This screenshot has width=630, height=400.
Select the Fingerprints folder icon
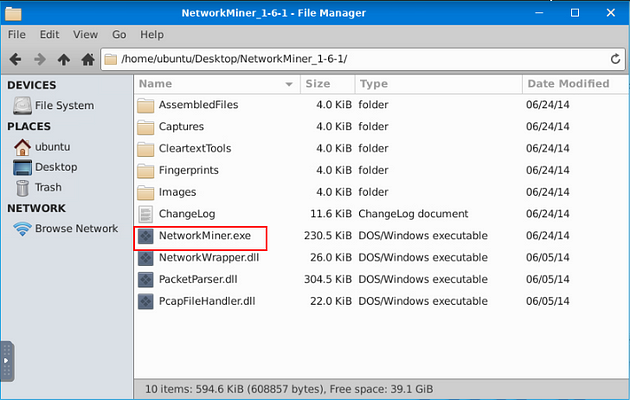145,170
